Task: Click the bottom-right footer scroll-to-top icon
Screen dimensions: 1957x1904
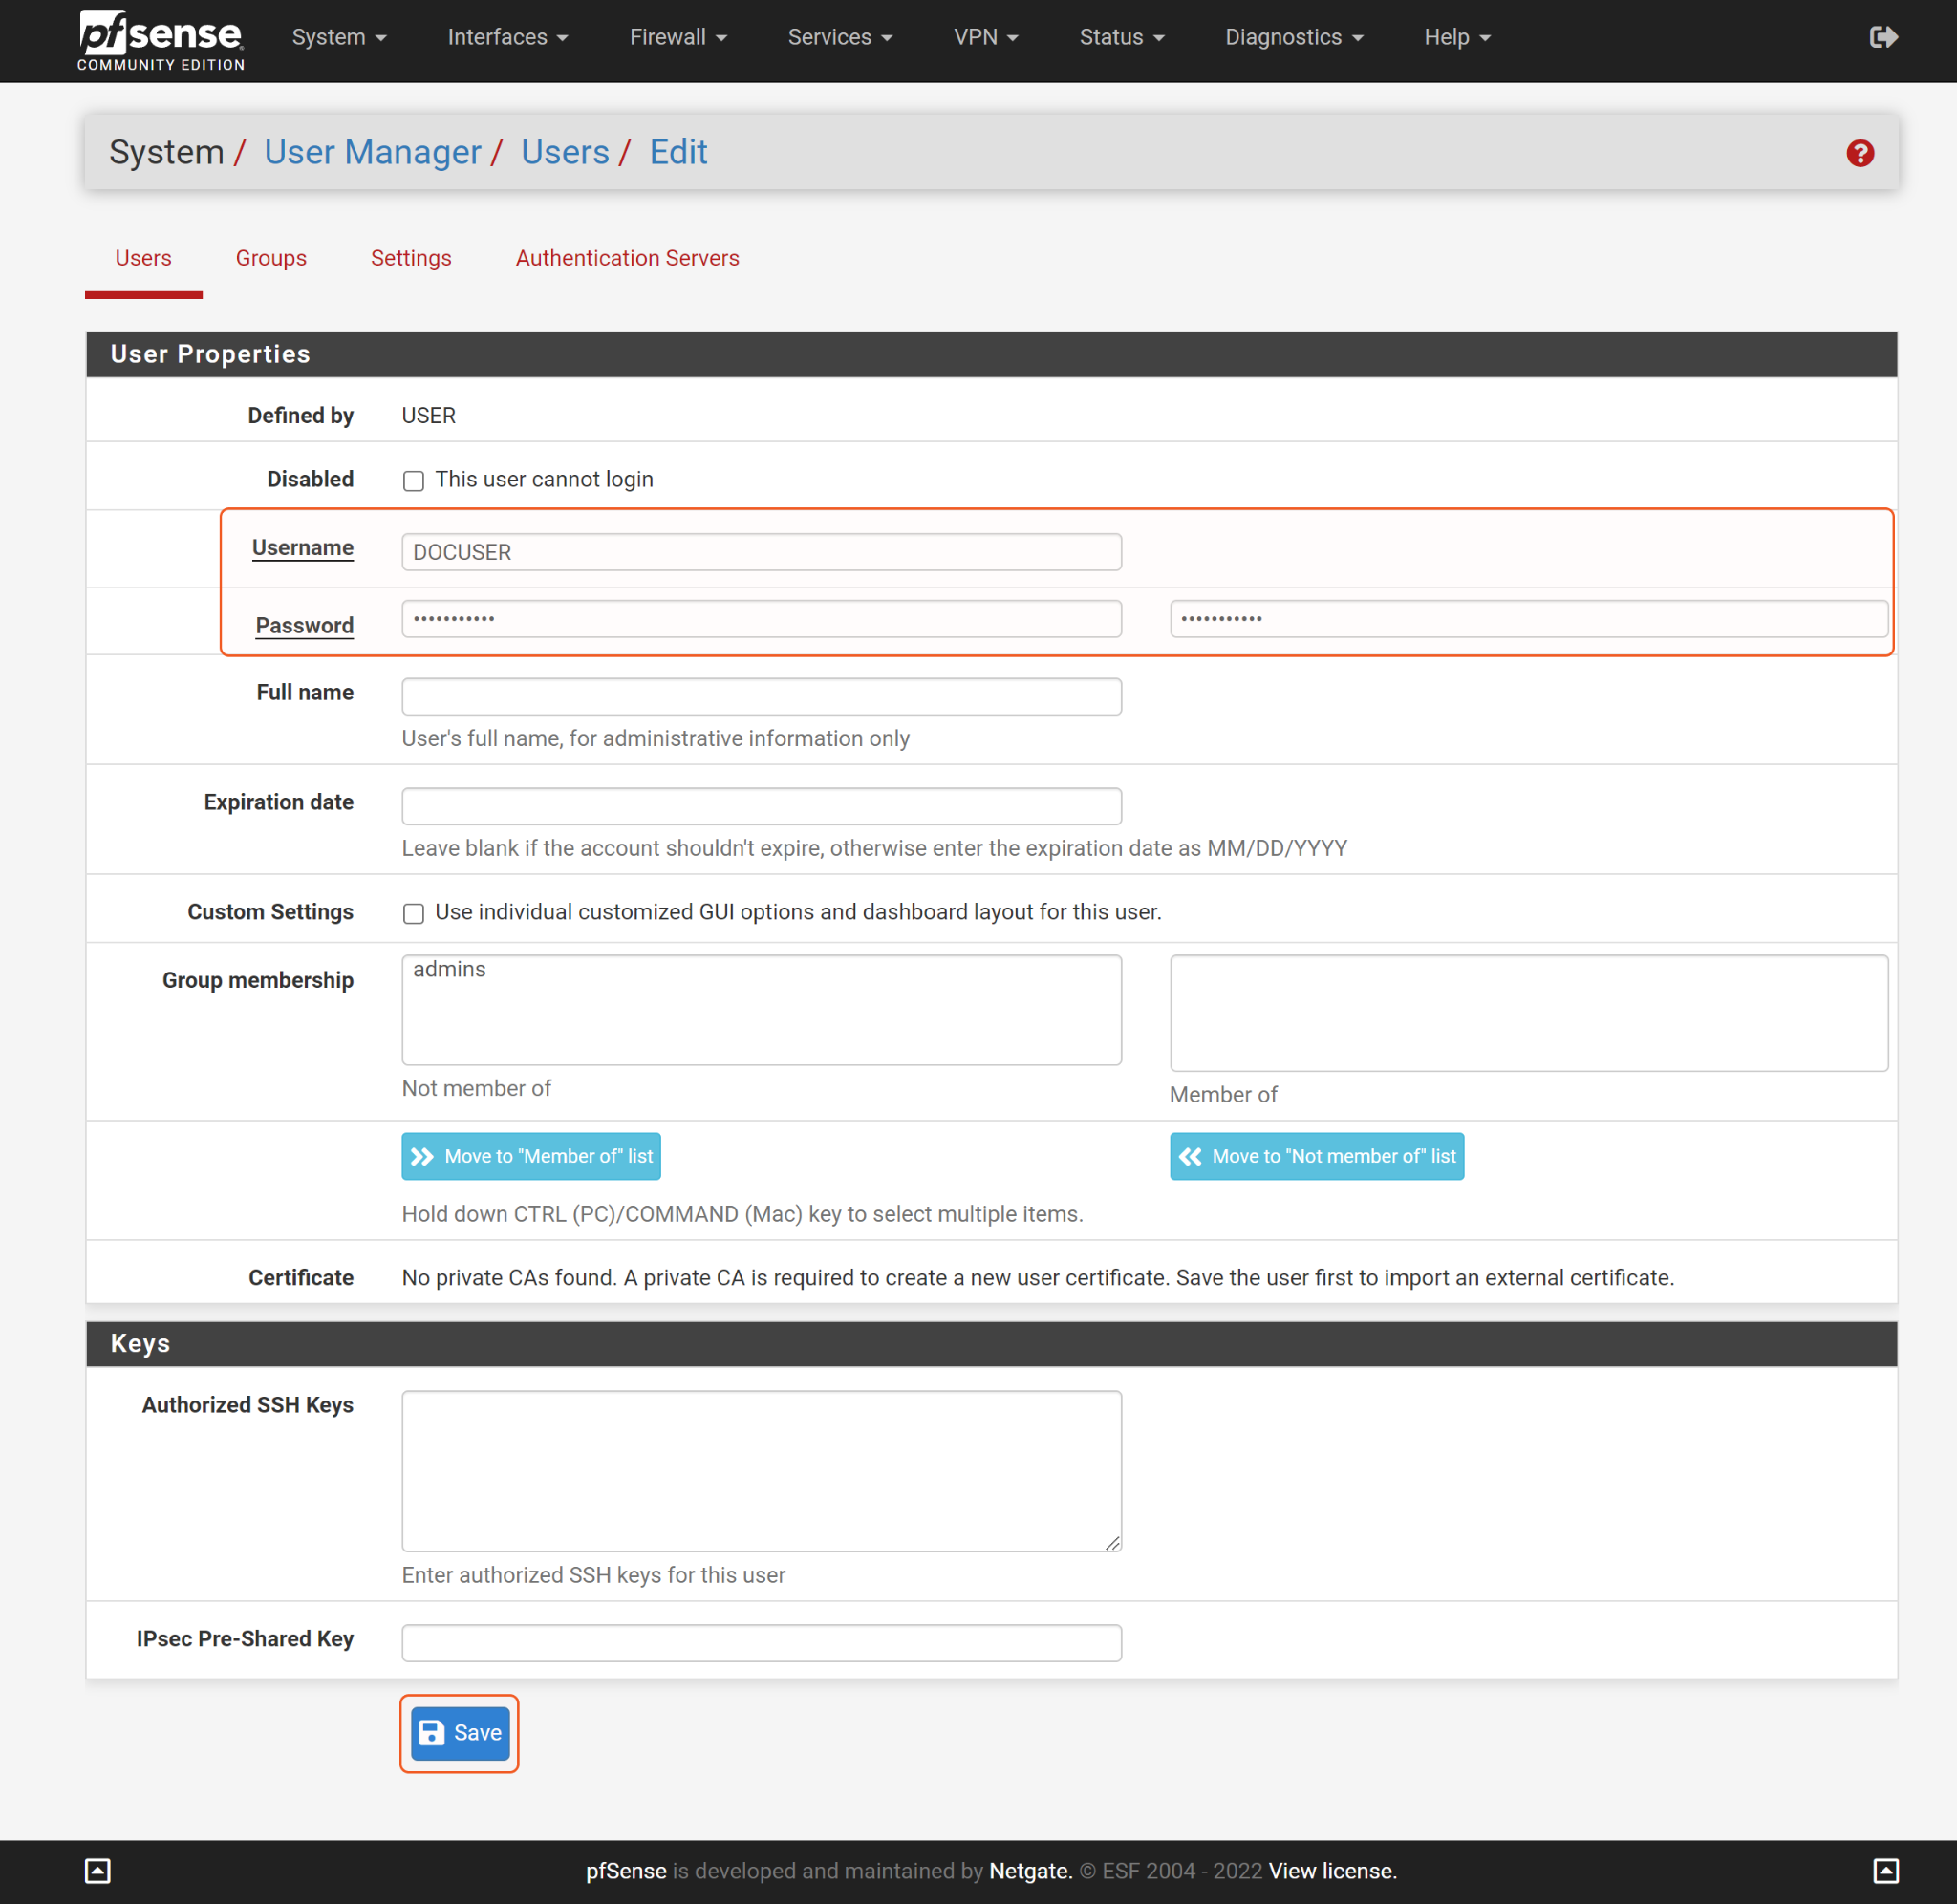Action: coord(1885,1871)
